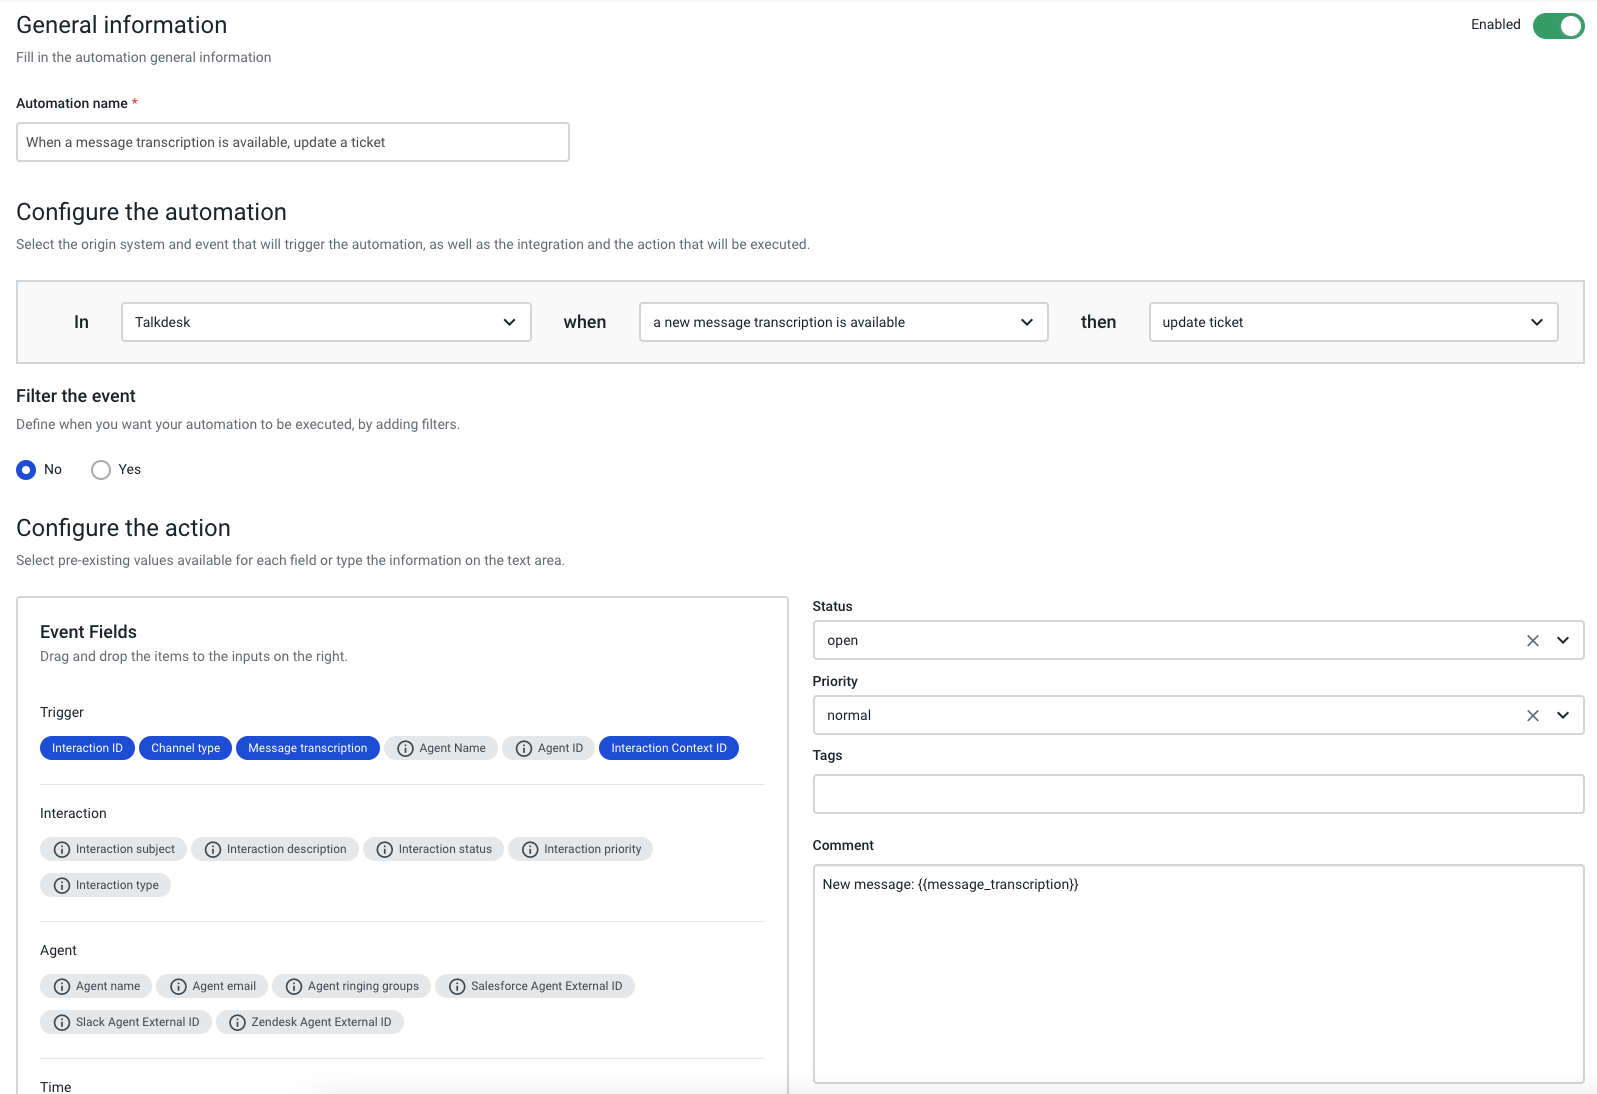Click the info icon on Agent ID chip
1597x1094 pixels.
[524, 748]
